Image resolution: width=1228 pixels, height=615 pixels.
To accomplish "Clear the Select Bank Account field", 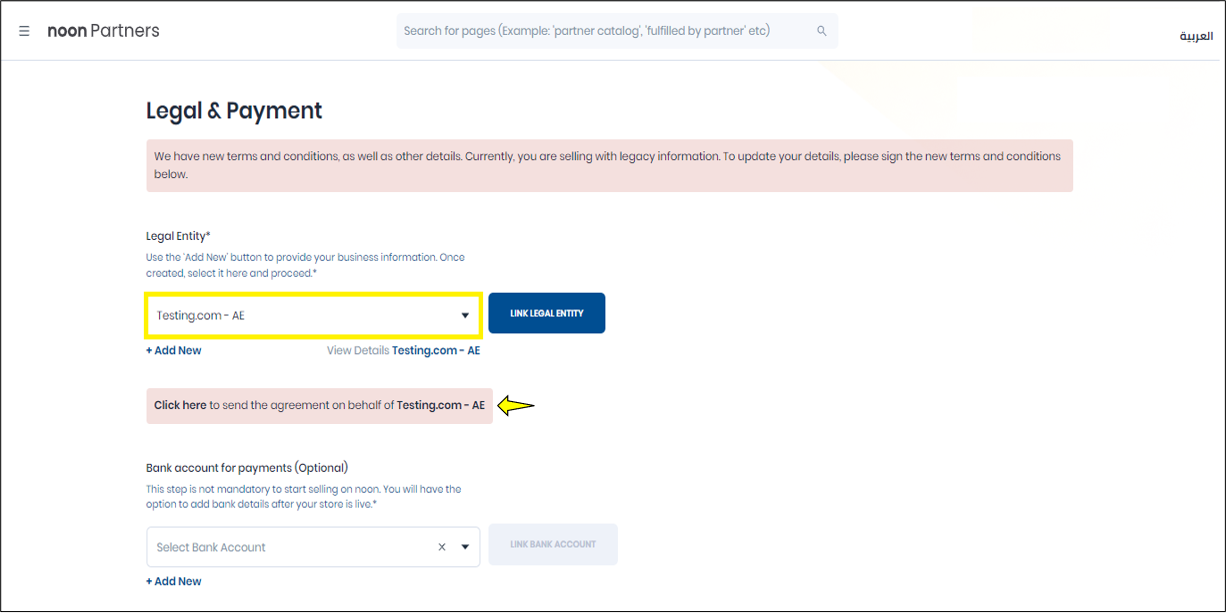I will click(x=442, y=547).
